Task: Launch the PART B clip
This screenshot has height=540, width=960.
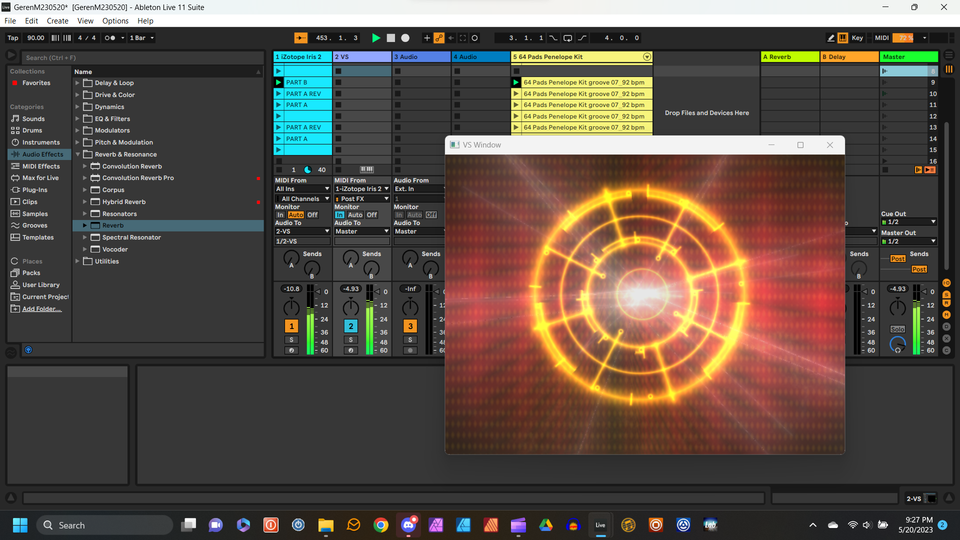Action: click(279, 82)
